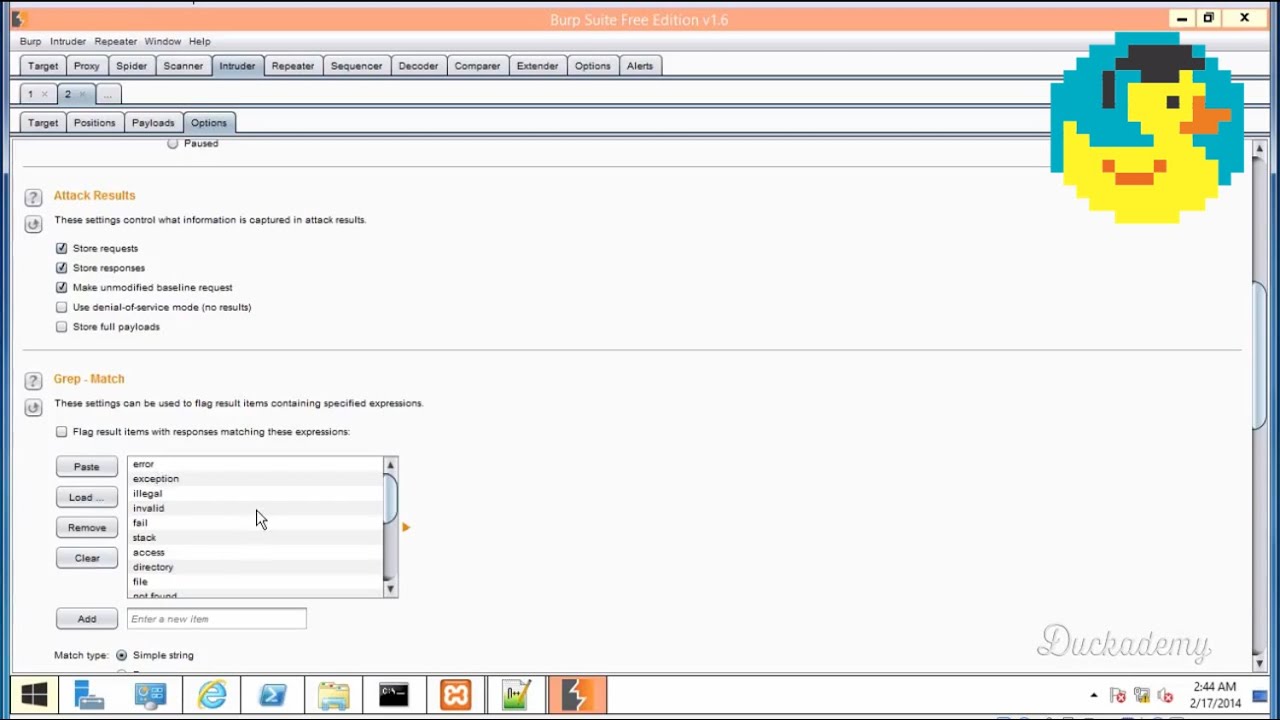Open the Windows Start button
1280x720 pixels.
coord(34,695)
